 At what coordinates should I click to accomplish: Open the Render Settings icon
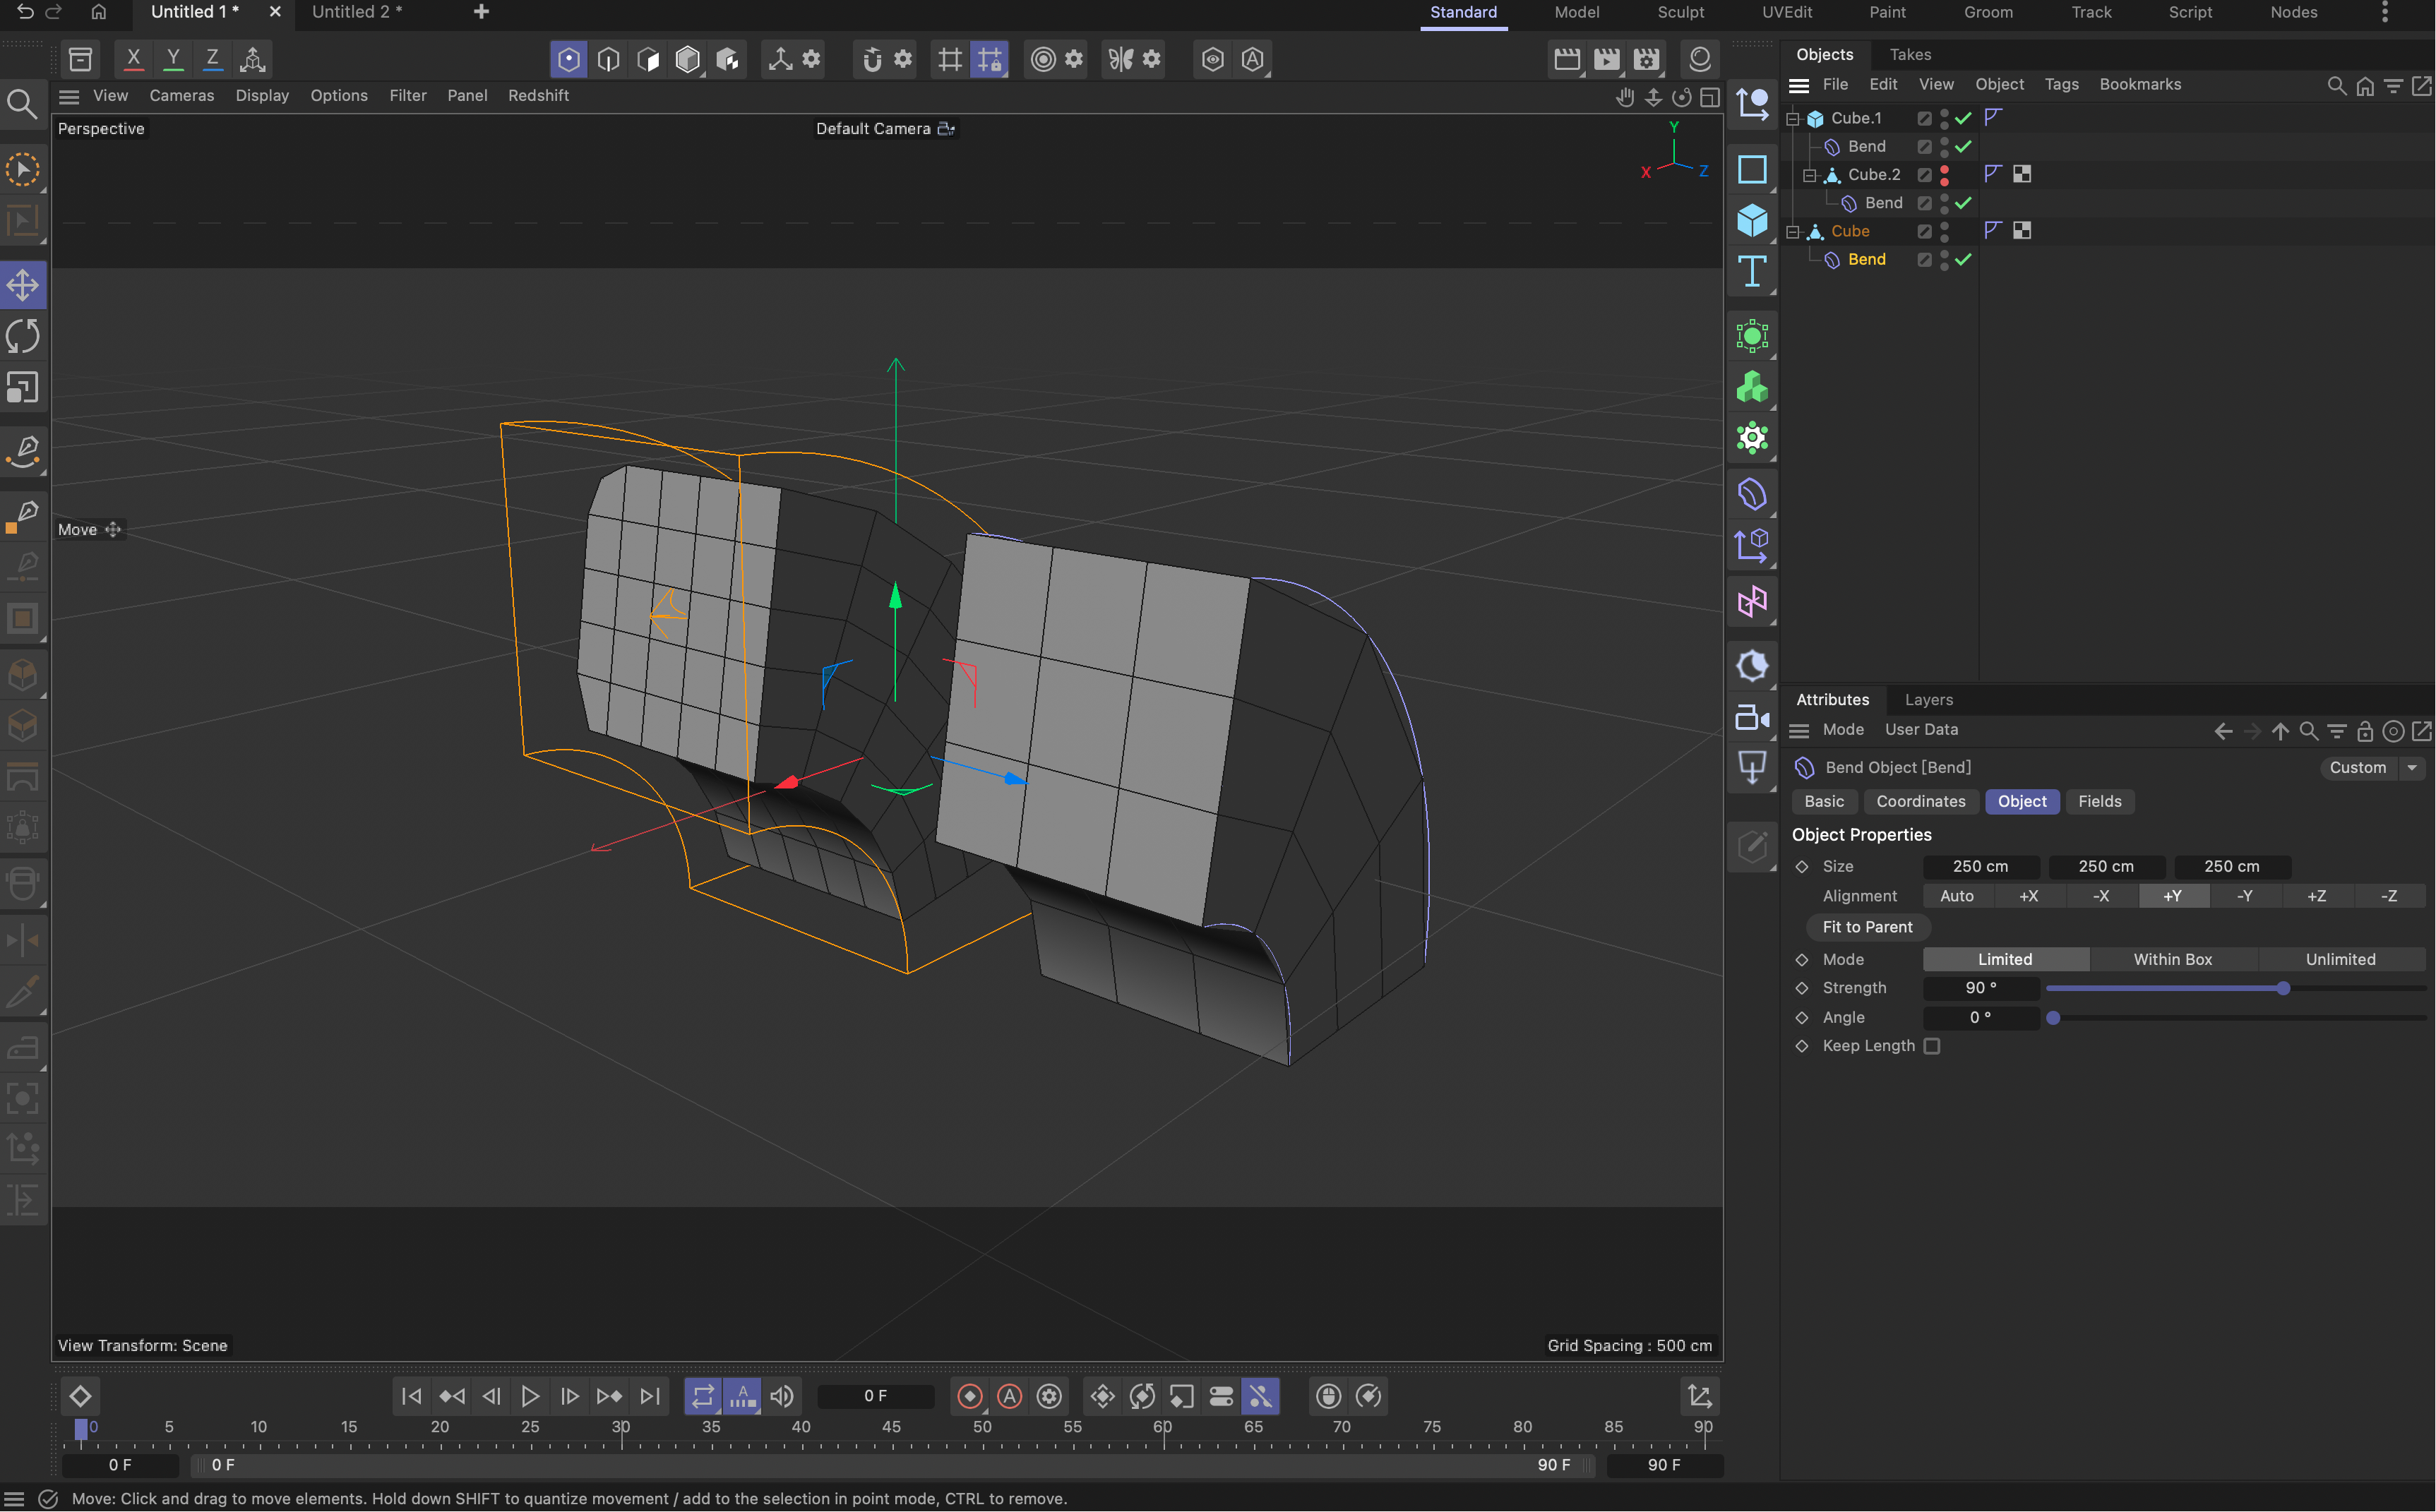[1645, 59]
